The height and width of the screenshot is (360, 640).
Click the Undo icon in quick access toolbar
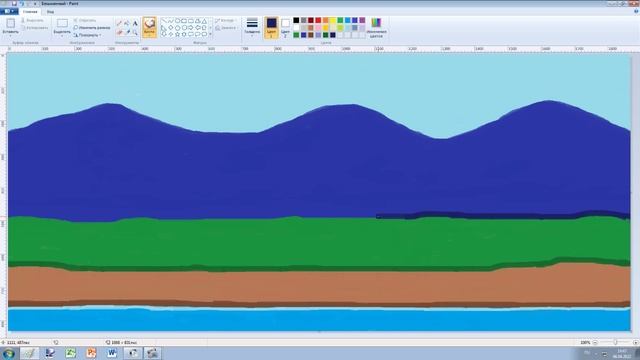(x=22, y=3)
